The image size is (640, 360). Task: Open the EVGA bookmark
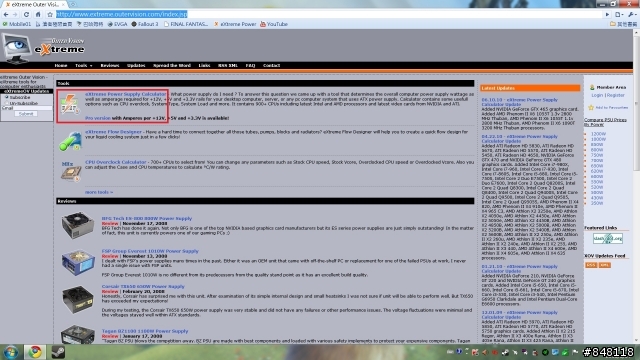tap(118, 24)
